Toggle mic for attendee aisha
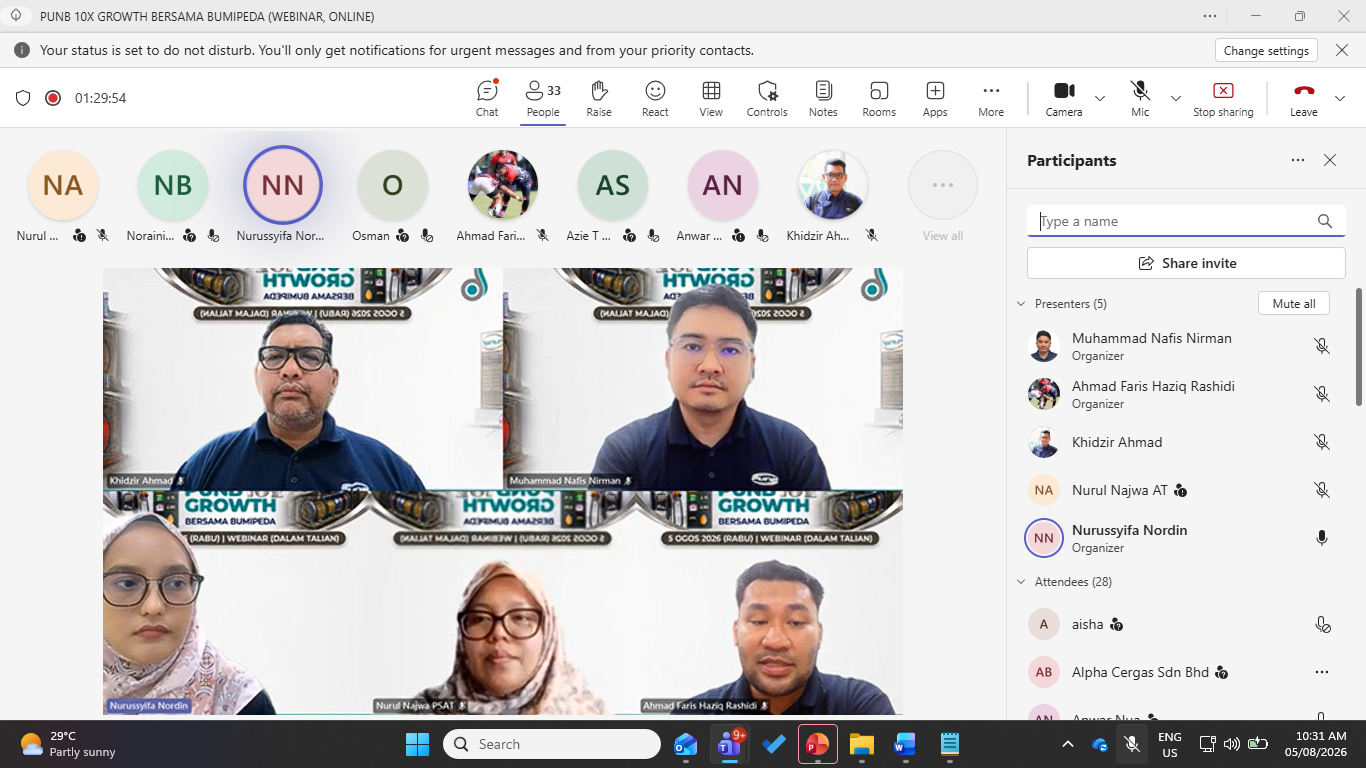The image size is (1366, 768). click(x=1322, y=625)
